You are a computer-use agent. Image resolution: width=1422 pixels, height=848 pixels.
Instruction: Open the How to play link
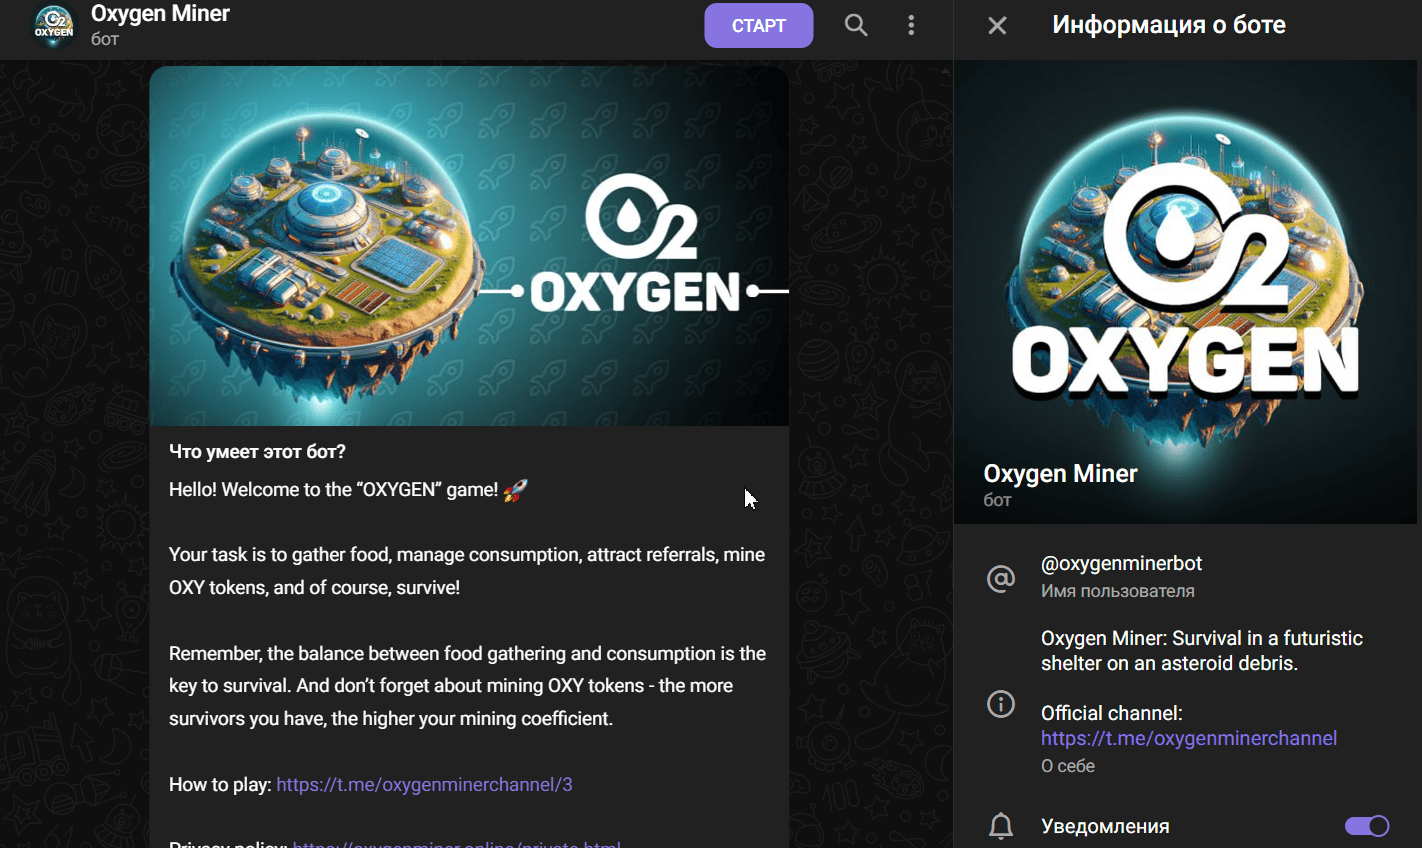424,785
